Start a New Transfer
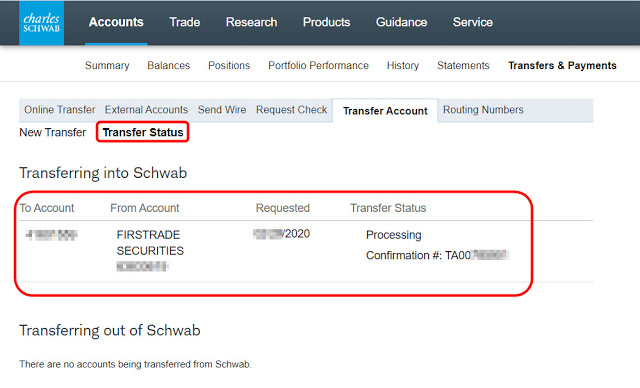Screen dimensions: 640x388 tap(53, 133)
